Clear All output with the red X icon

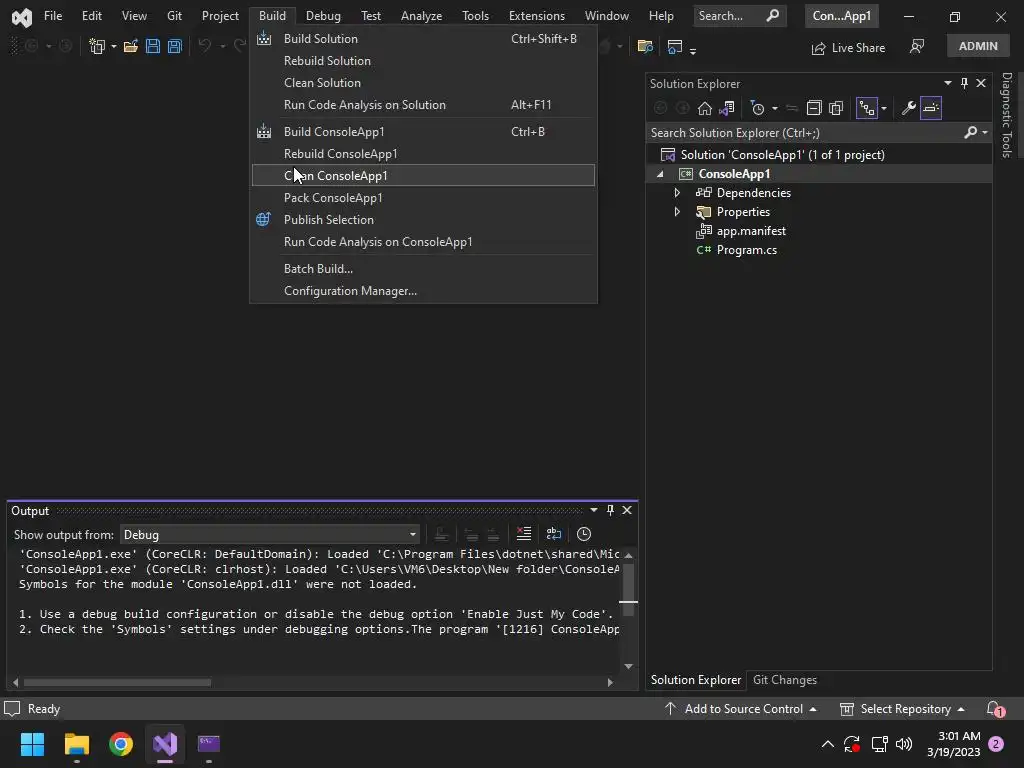click(524, 534)
